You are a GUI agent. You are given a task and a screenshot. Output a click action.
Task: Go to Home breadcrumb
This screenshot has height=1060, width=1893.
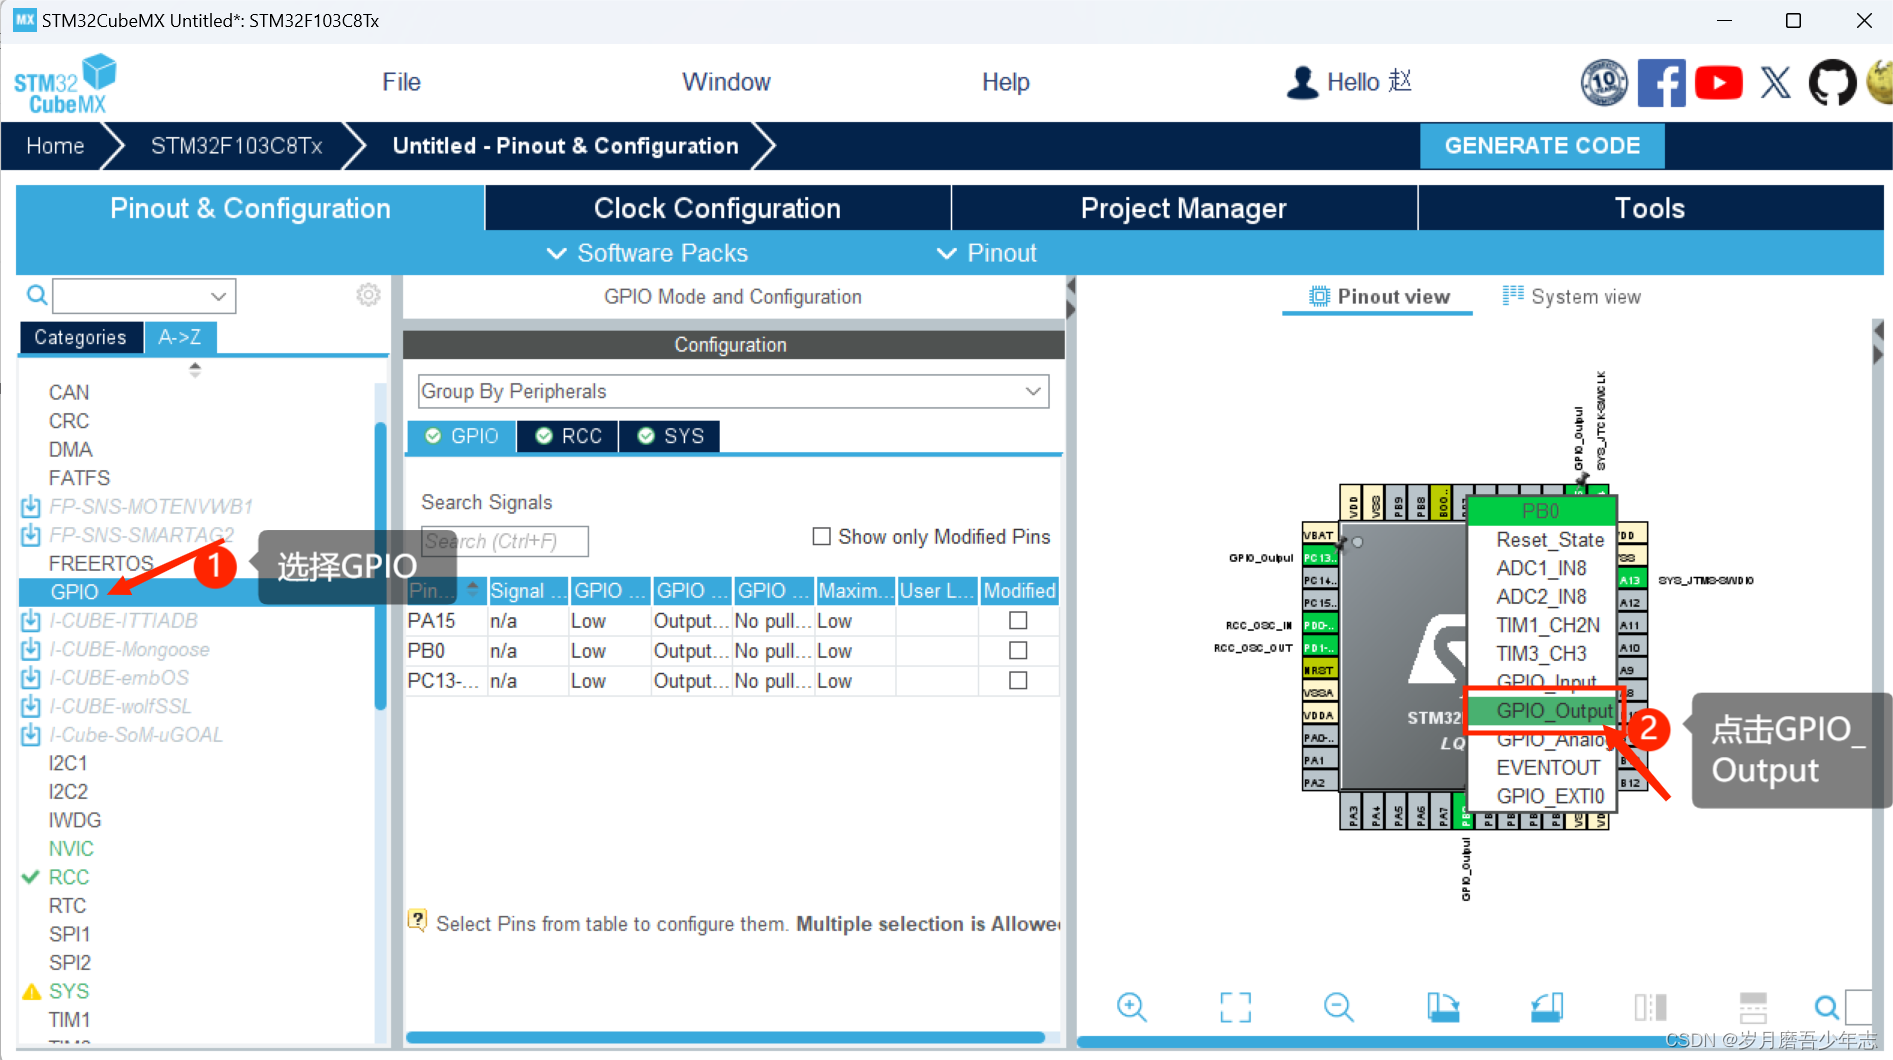click(x=55, y=146)
